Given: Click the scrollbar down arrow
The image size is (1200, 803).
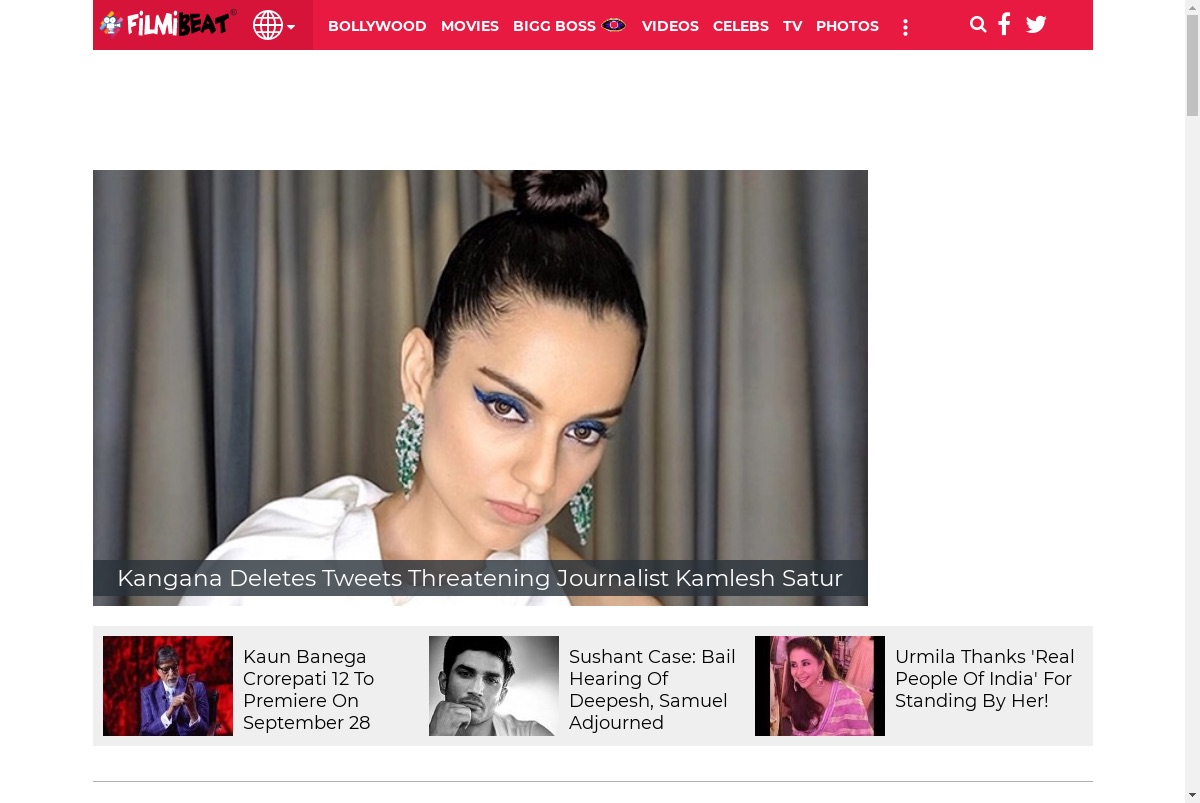Looking at the screenshot, I should 1192,795.
